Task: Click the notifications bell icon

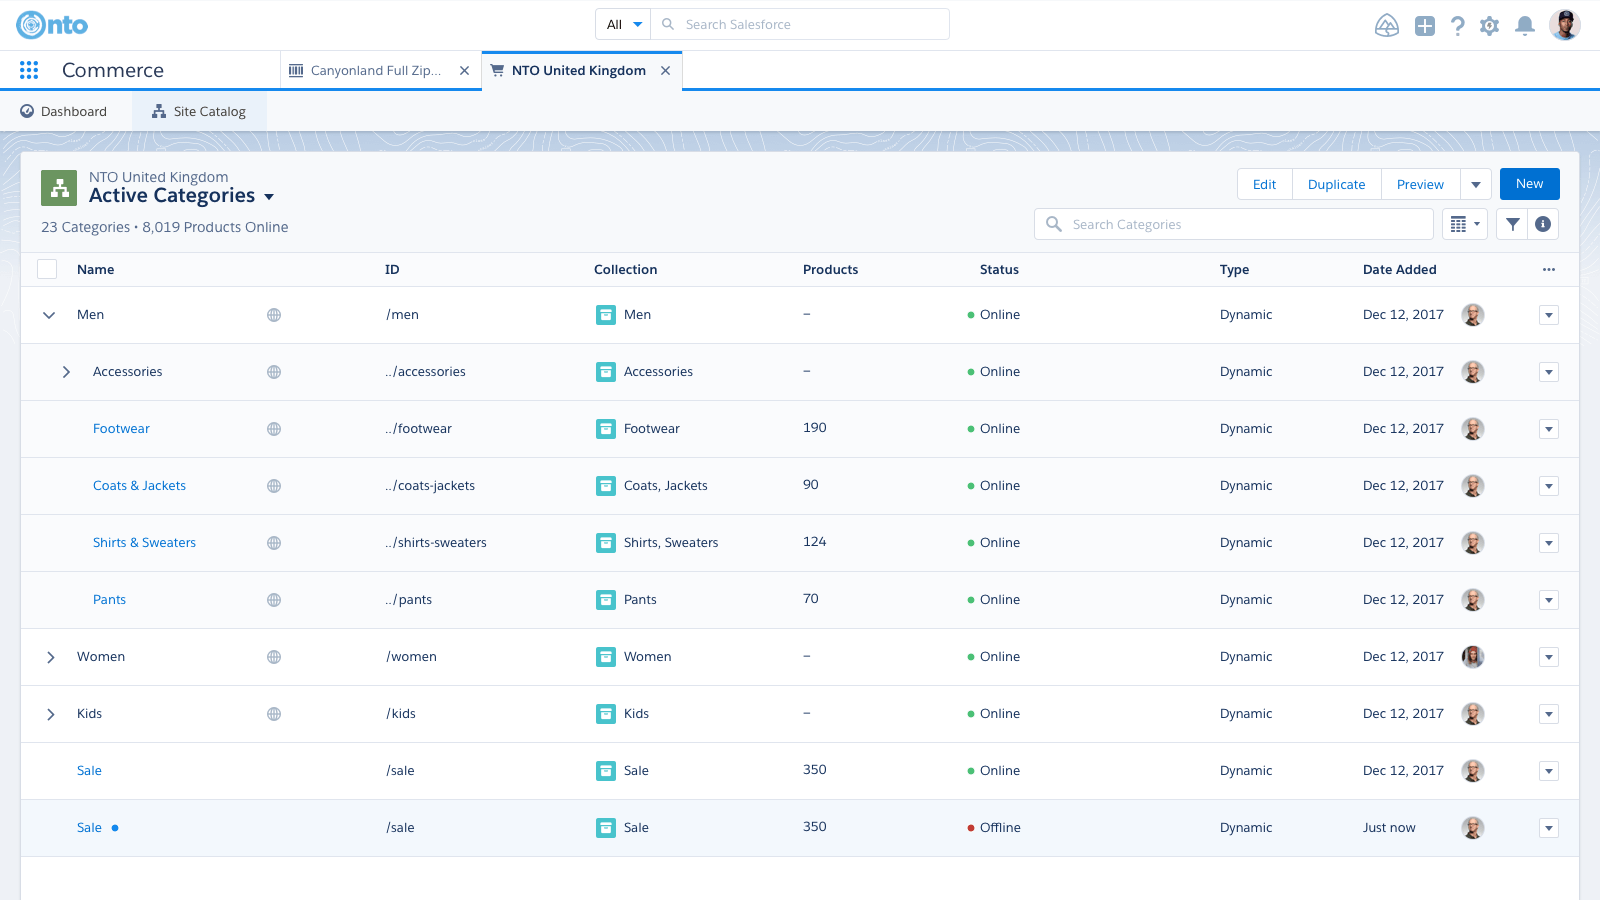Action: [1524, 26]
